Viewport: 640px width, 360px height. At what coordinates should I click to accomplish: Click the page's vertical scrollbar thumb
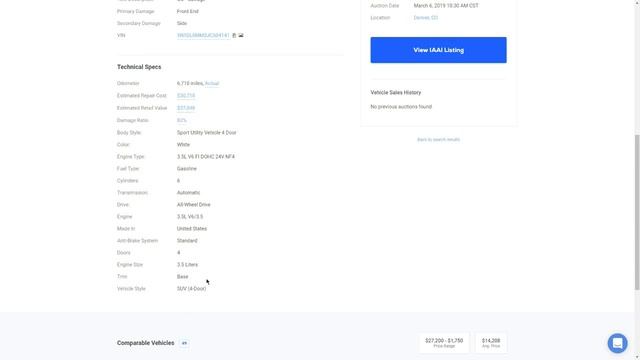(x=637, y=212)
